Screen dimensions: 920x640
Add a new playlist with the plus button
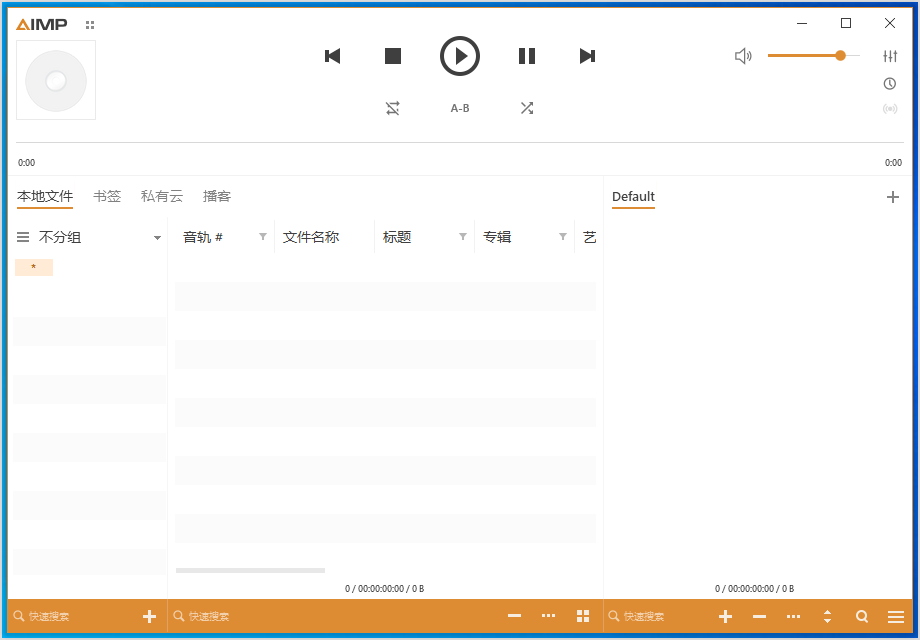click(893, 196)
